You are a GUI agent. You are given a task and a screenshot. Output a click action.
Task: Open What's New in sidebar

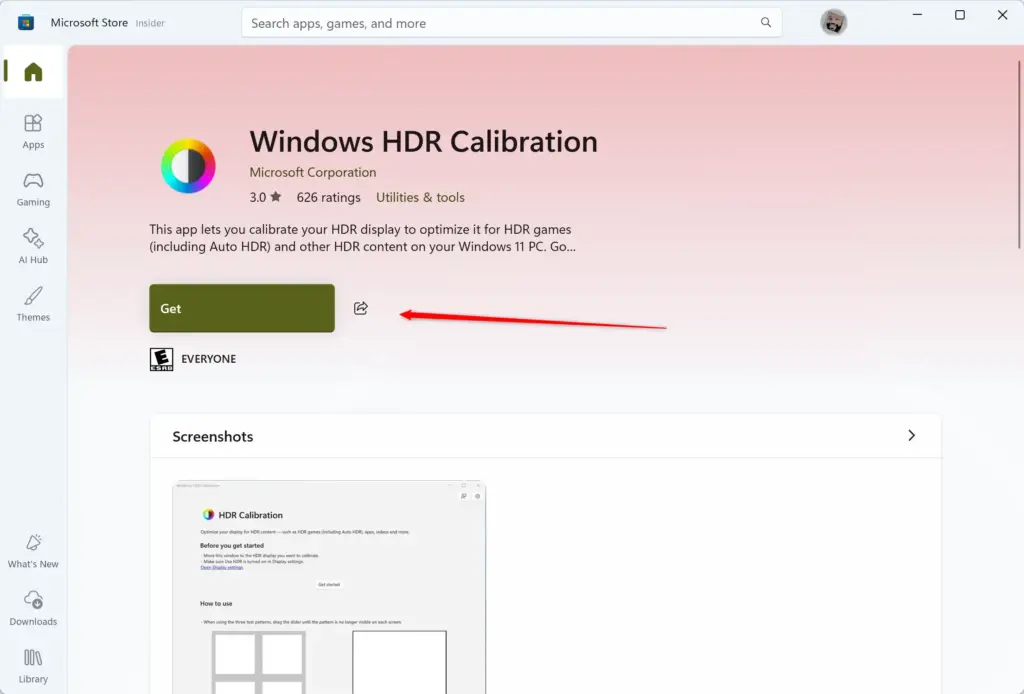pos(33,551)
